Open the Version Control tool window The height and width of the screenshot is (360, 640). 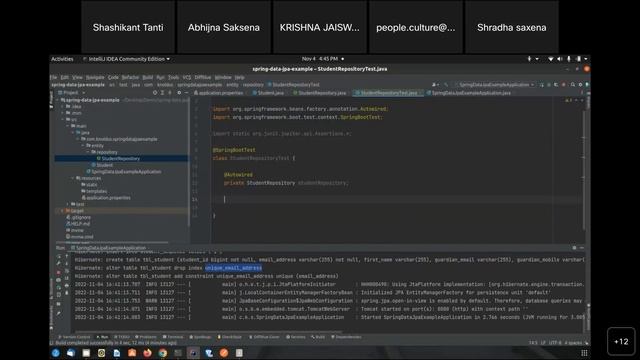tap(74, 337)
